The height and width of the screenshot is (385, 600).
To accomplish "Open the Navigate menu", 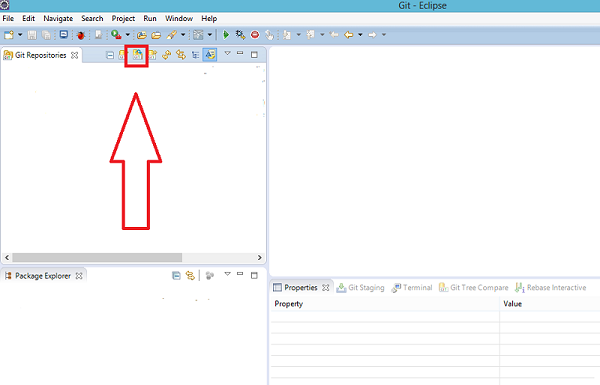I will (x=58, y=18).
